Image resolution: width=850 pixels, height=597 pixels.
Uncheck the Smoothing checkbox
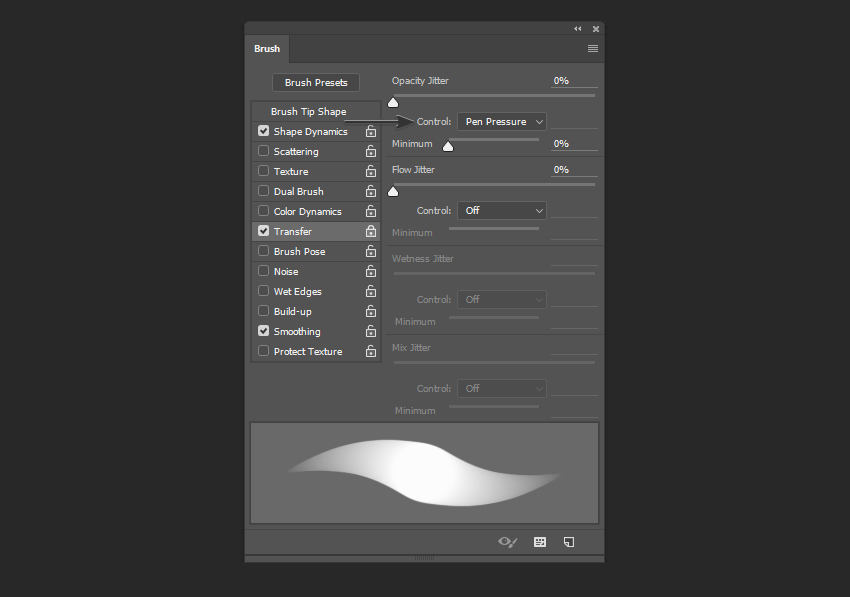tap(263, 331)
